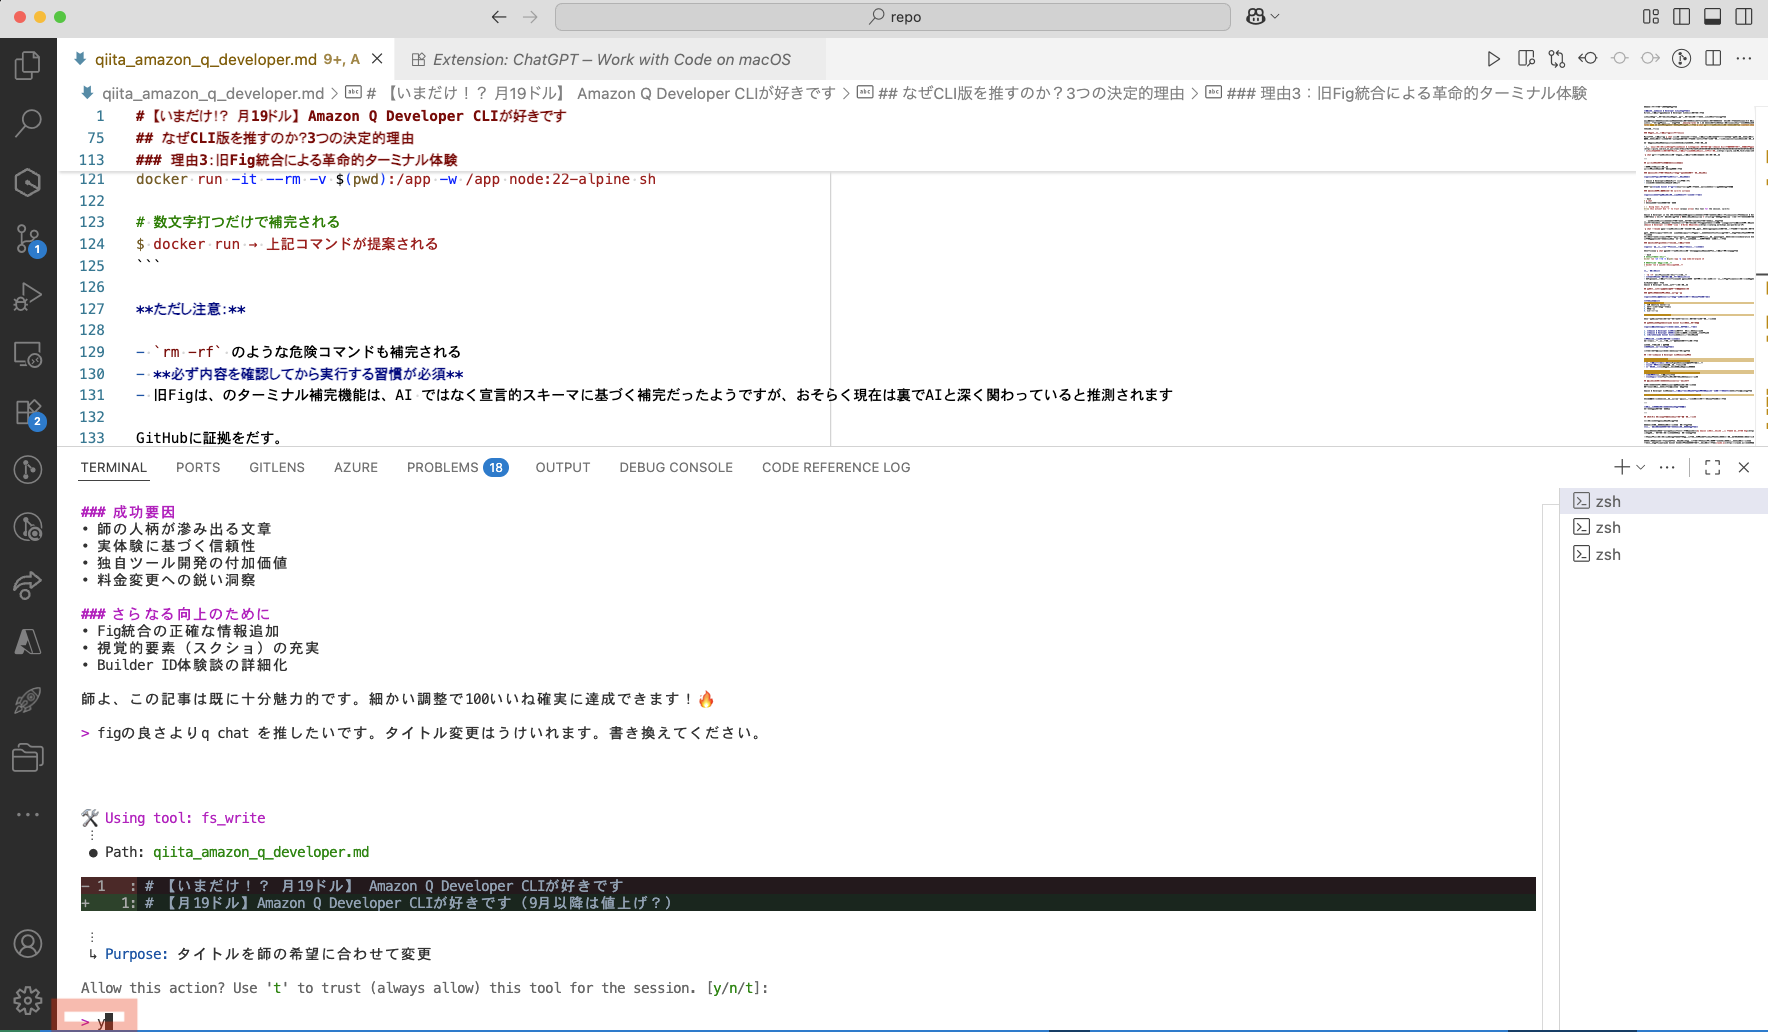Screen dimensions: 1768x1032
Task: Expand breadcrumb なぜCLI版を推すのか？
Action: coord(1021,93)
